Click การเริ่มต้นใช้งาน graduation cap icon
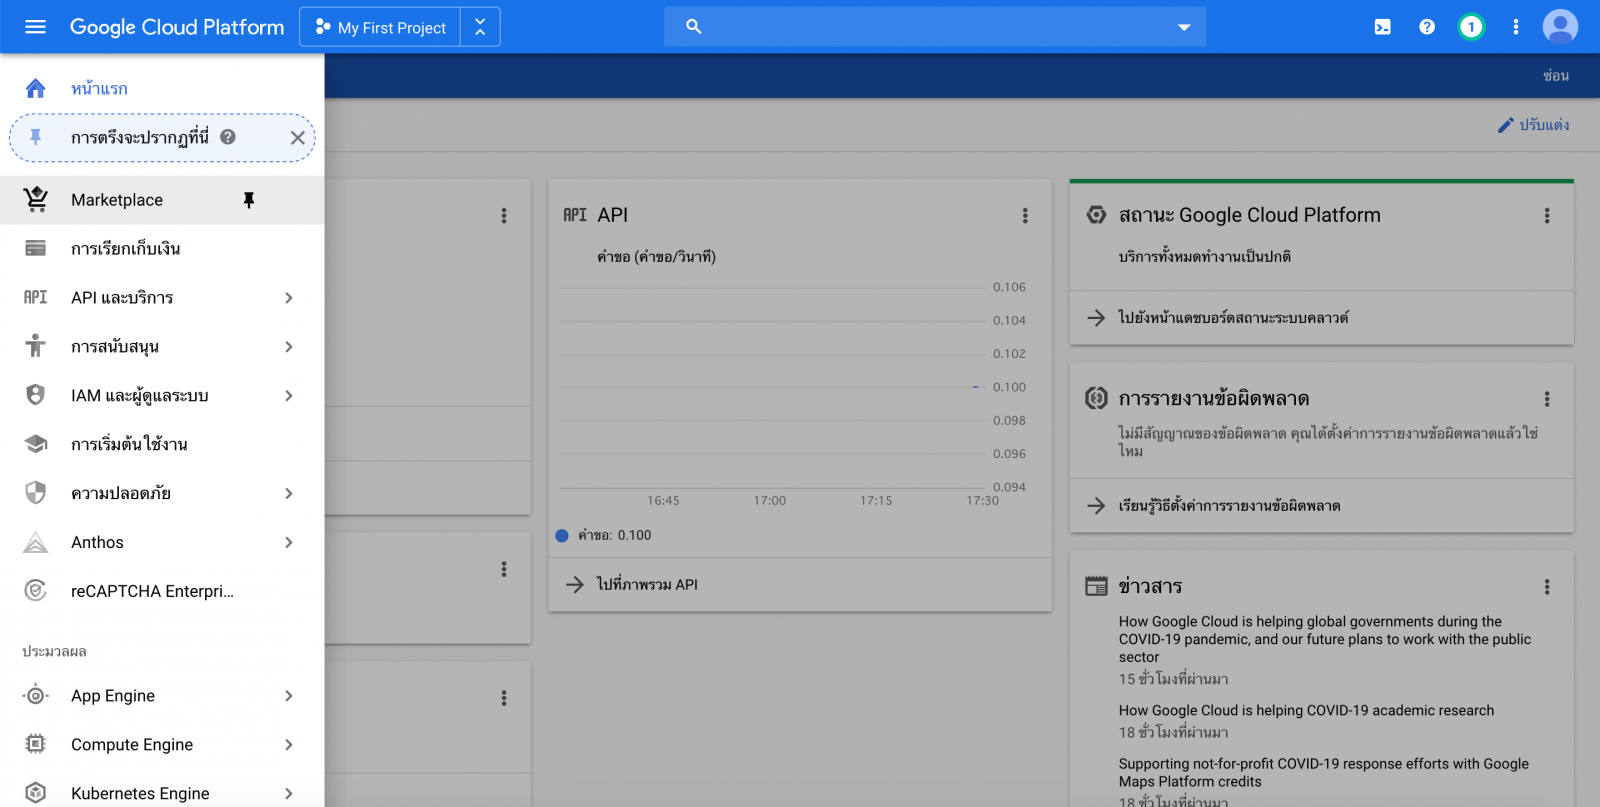This screenshot has width=1600, height=807. click(35, 444)
